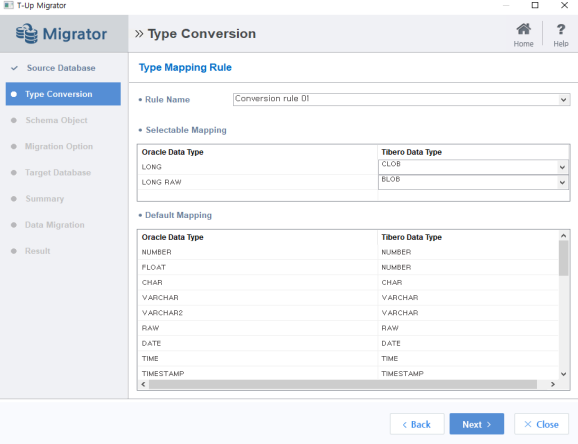This screenshot has width=578, height=444.
Task: Click the Migrator database logo icon
Action: pyautogui.click(x=27, y=34)
